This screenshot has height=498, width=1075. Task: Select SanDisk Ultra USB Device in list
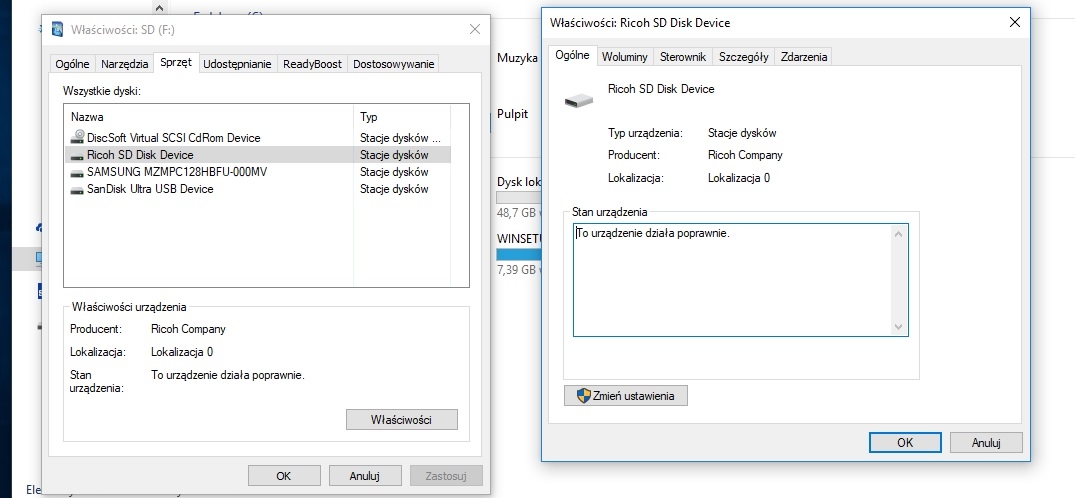click(257, 189)
